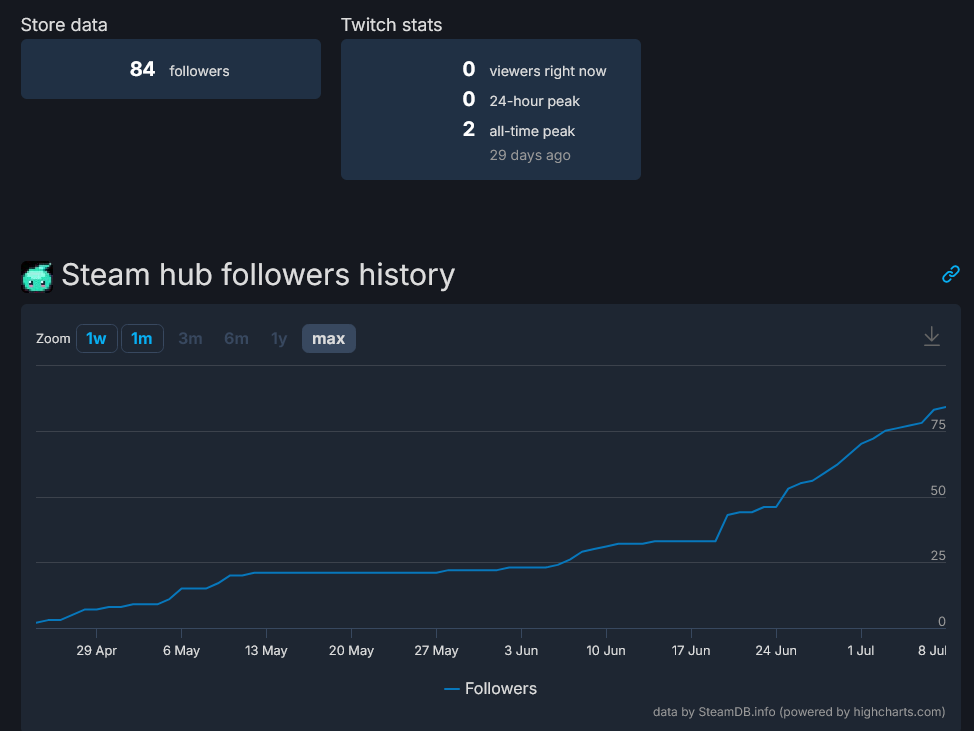Set chart zoom to 1w
This screenshot has height=731, width=974.
pyautogui.click(x=96, y=338)
